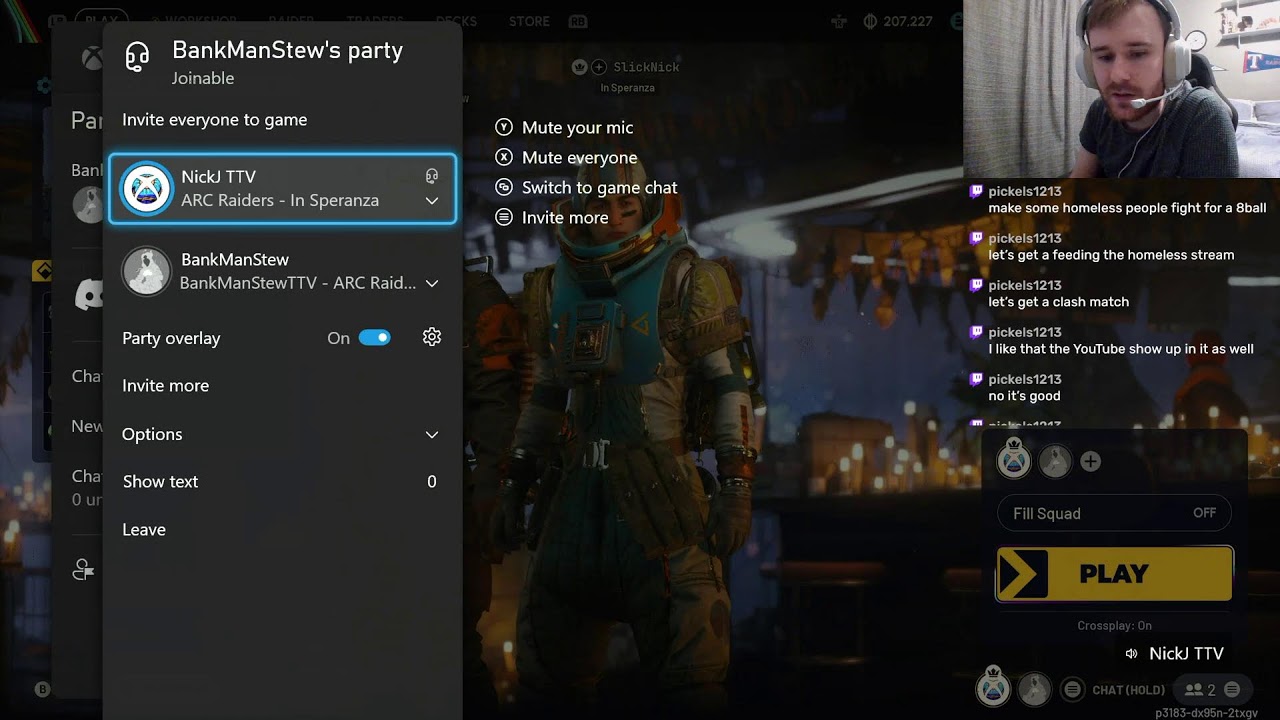The height and width of the screenshot is (720, 1280).
Task: Click the speaker icon beside NickJ TTV overlay
Action: coord(1131,654)
